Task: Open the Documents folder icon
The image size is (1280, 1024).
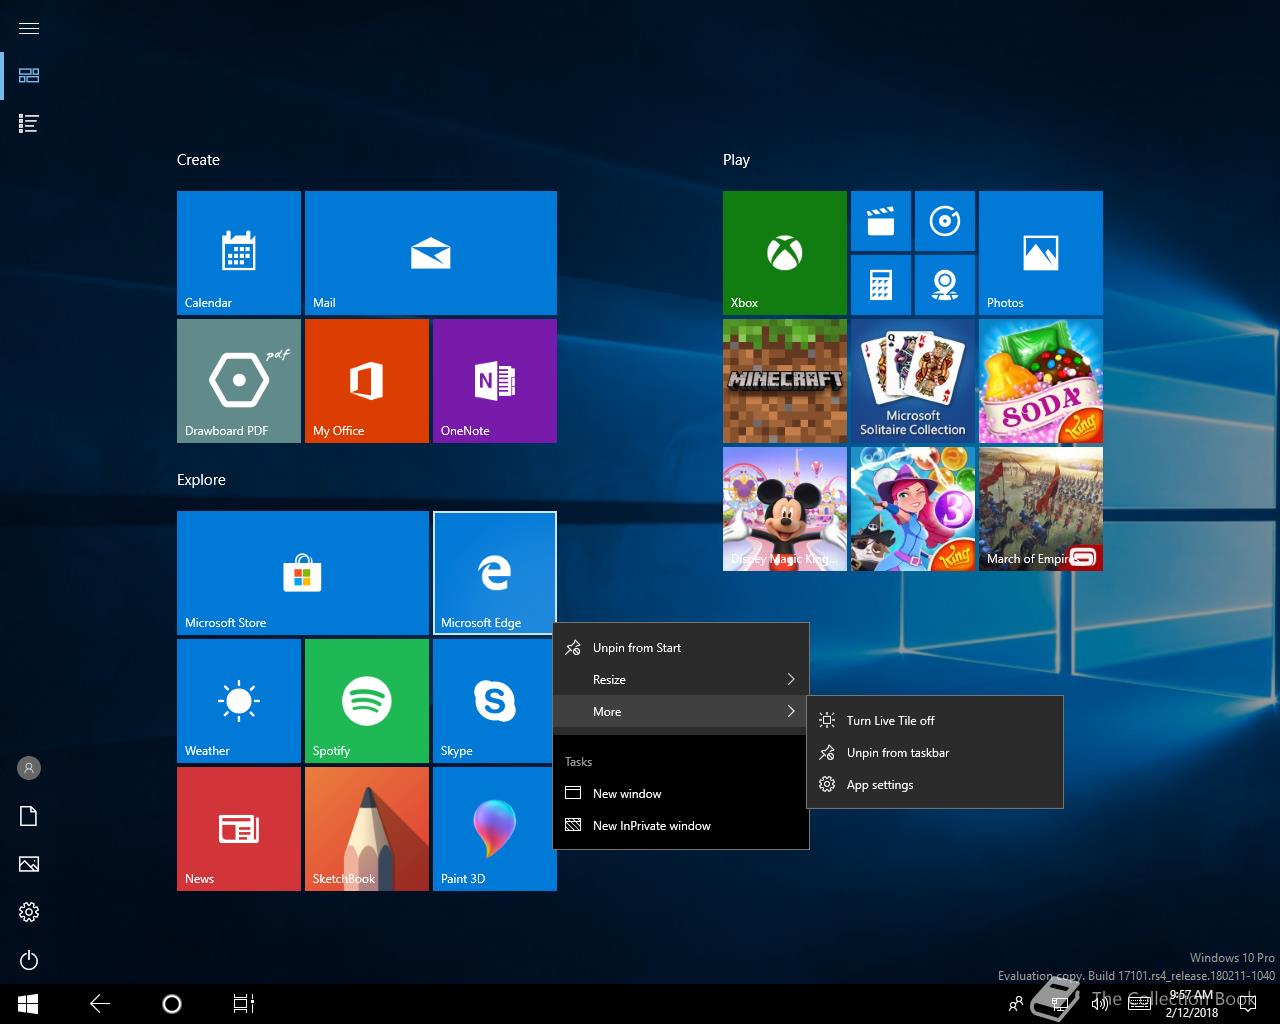Action: 29,816
